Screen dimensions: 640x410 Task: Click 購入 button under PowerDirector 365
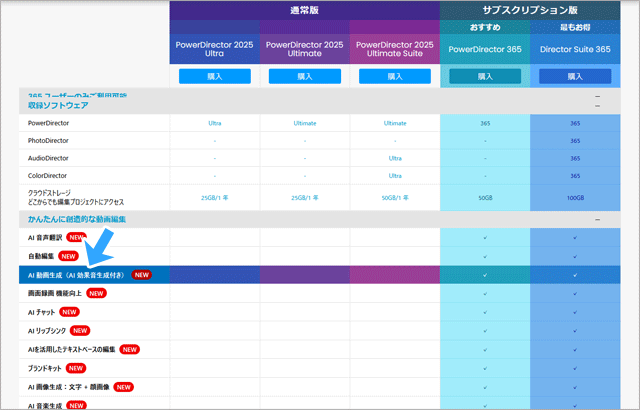coord(485,76)
